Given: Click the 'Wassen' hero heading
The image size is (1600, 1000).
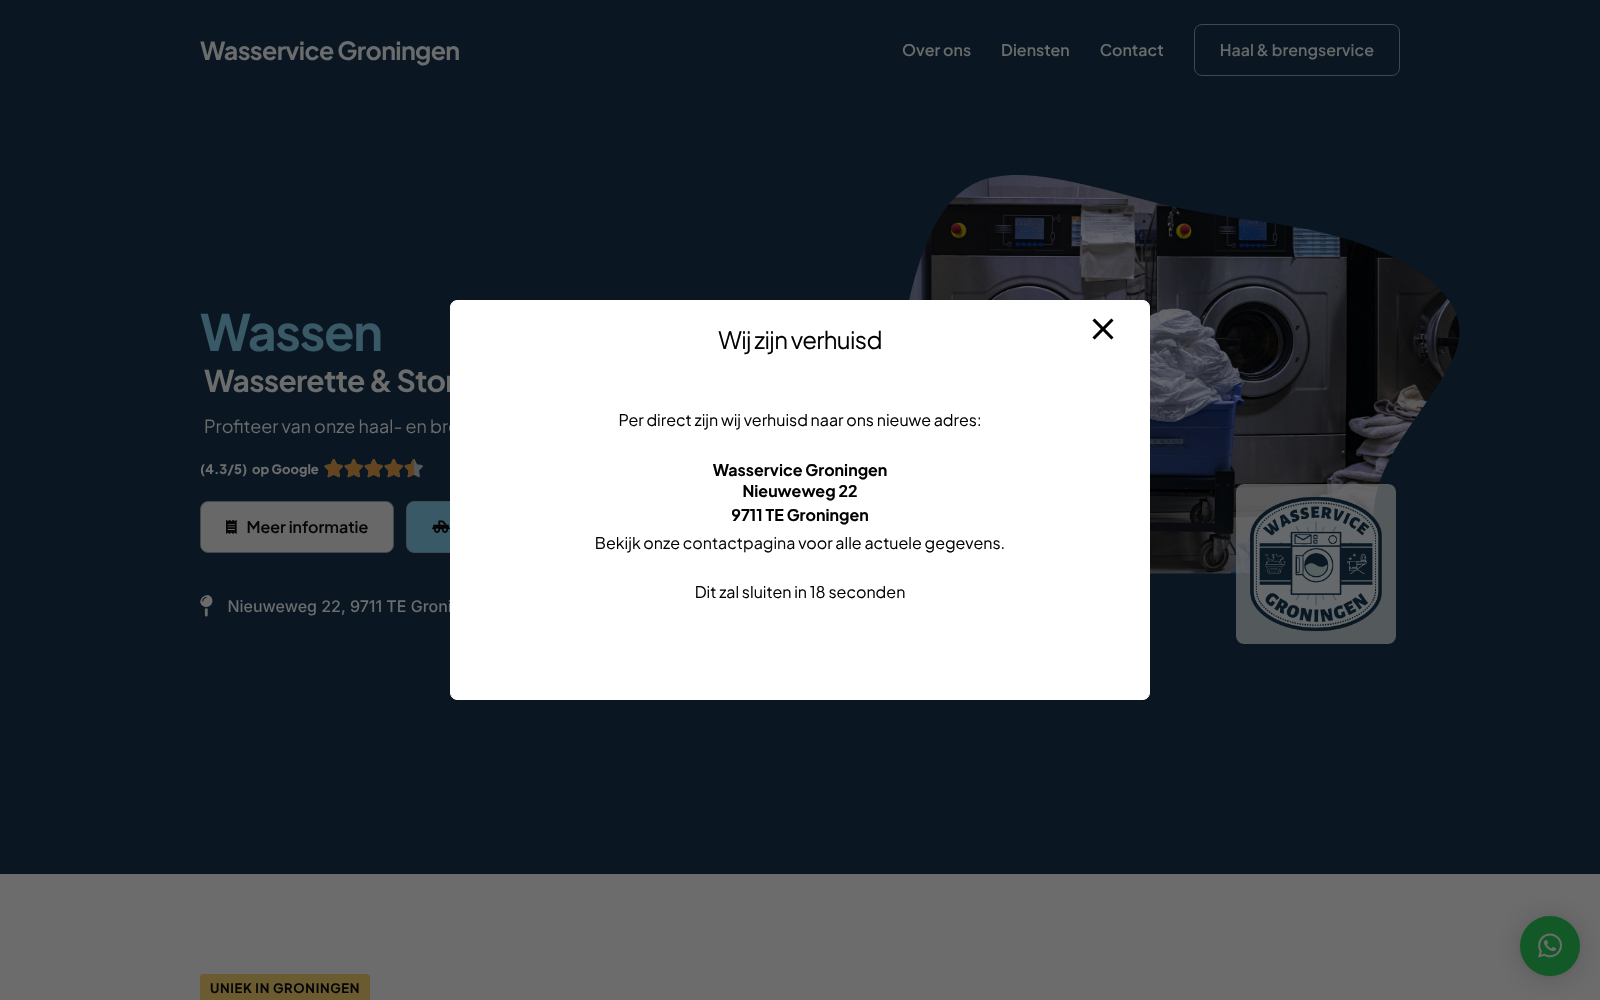Looking at the screenshot, I should coord(291,333).
